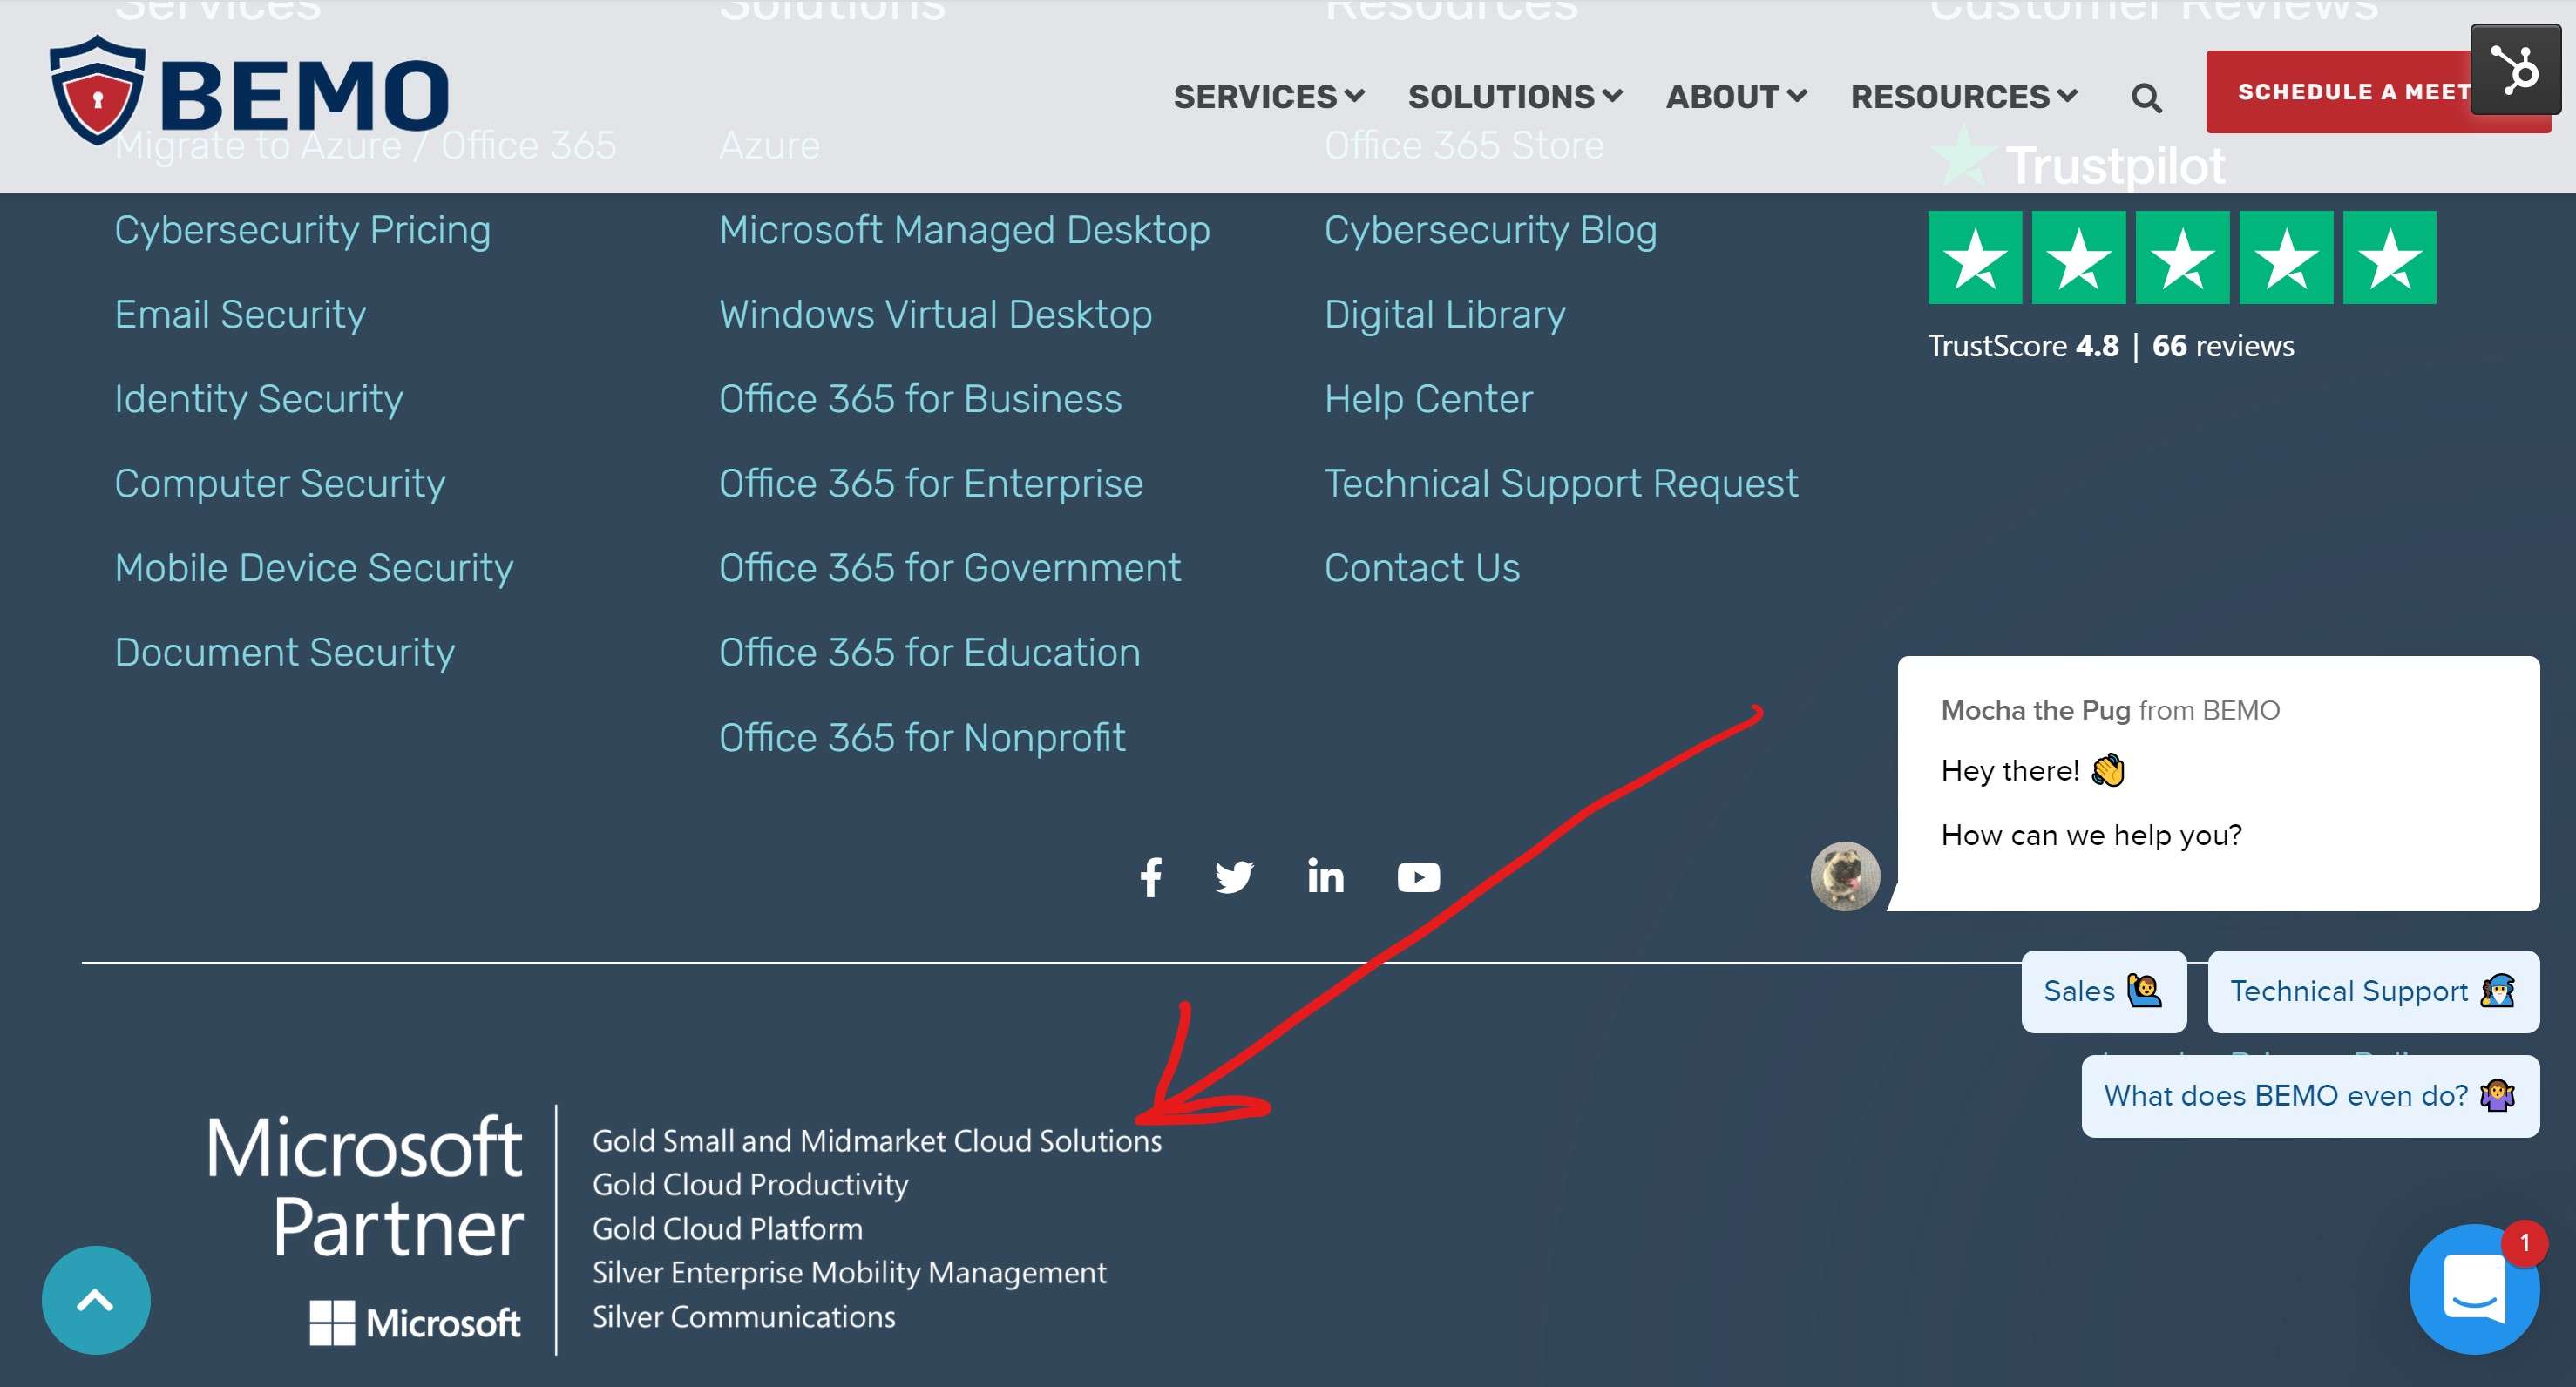Choose the Technical Support chat reply
The height and width of the screenshot is (1387, 2576).
[2372, 991]
